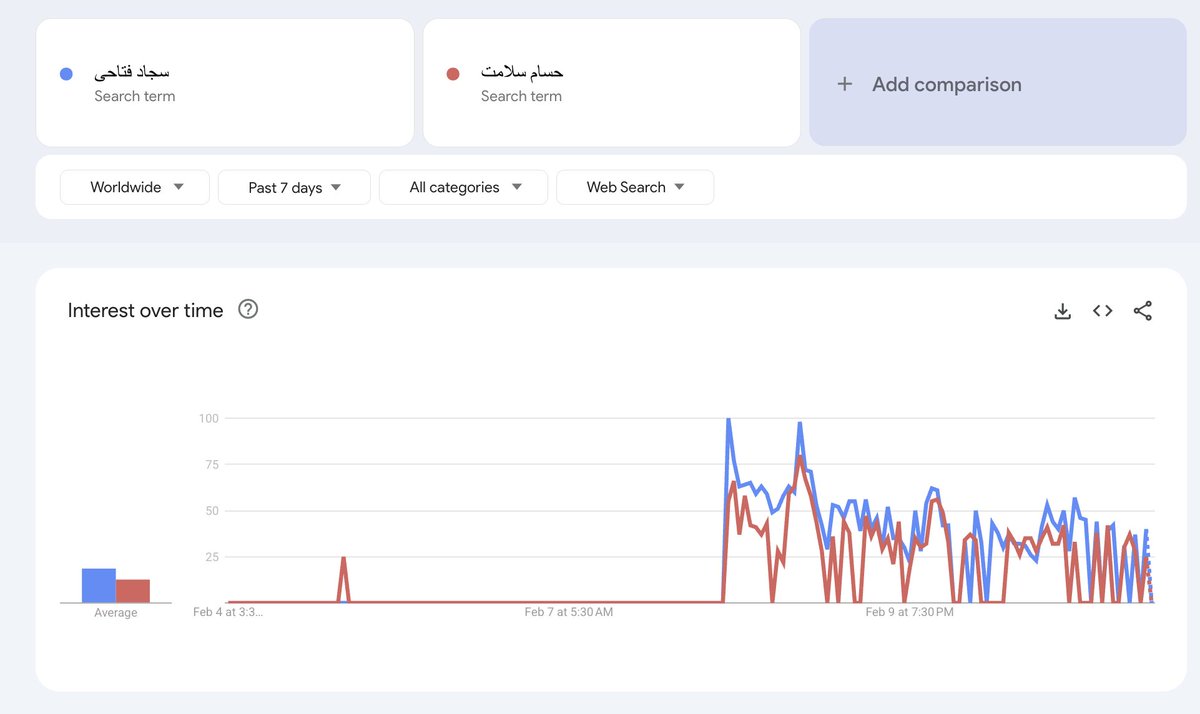Click the 100 y-axis value

coord(208,418)
